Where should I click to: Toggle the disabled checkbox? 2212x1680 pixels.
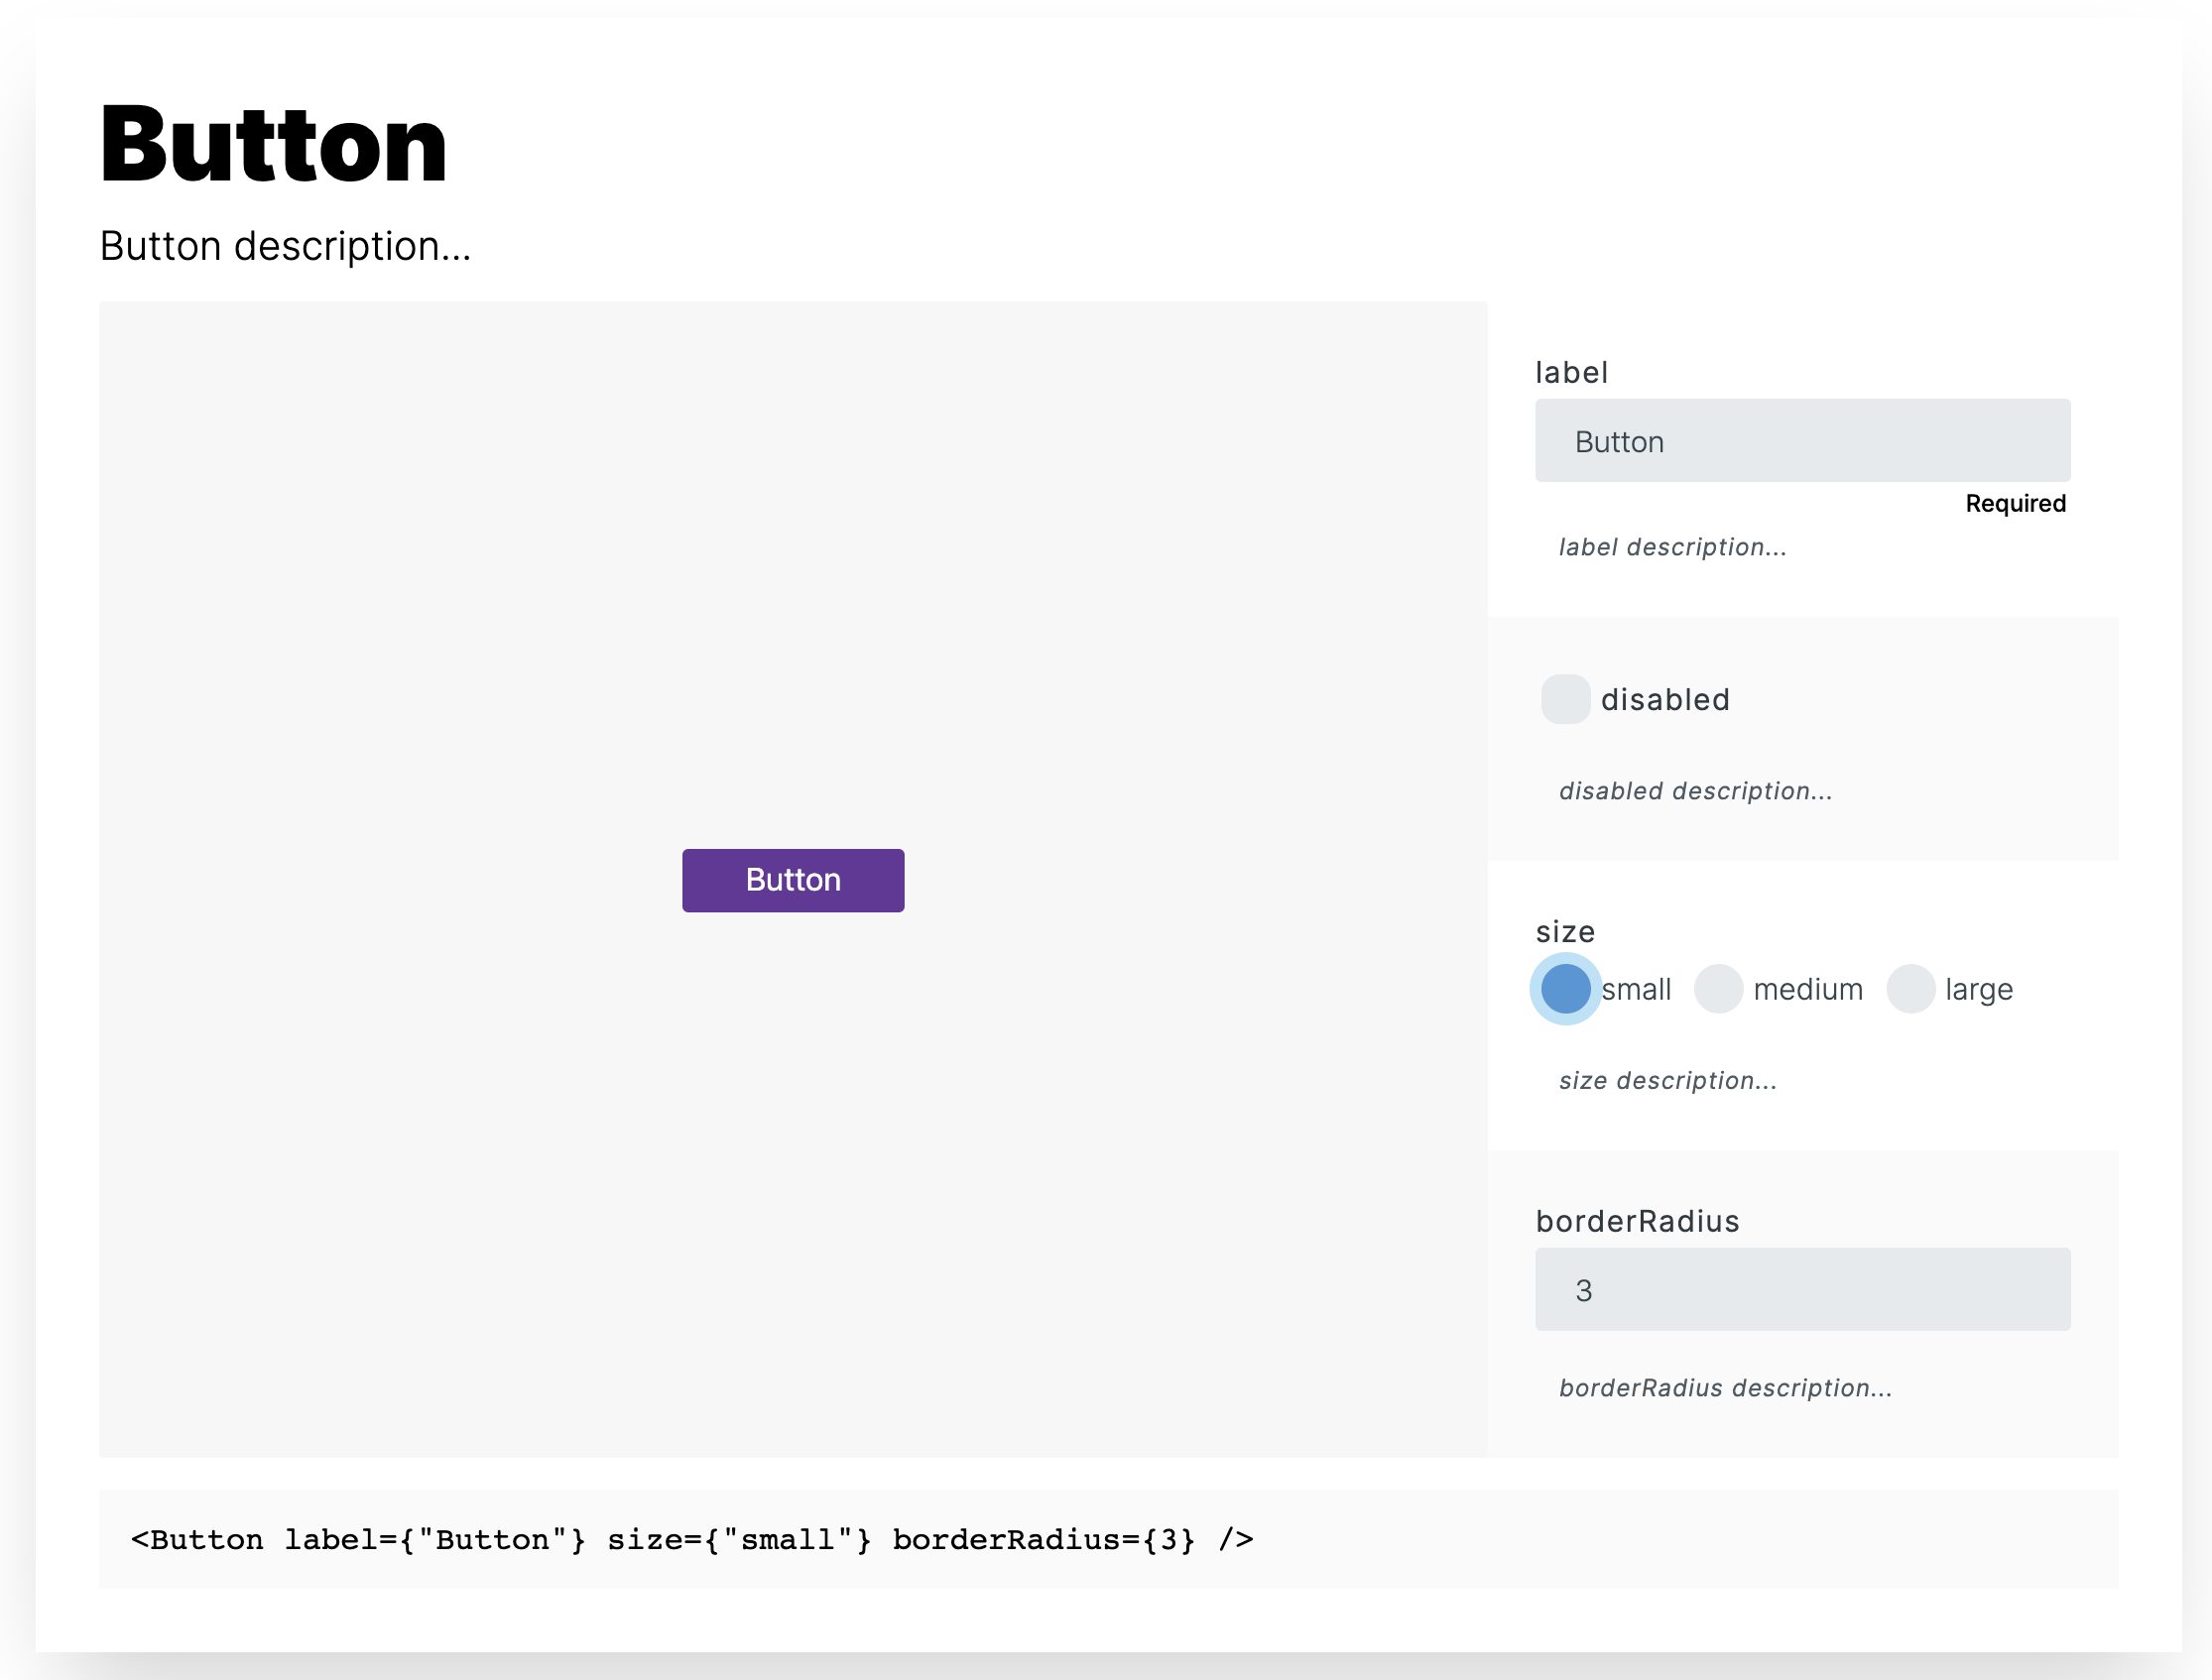pos(1565,699)
